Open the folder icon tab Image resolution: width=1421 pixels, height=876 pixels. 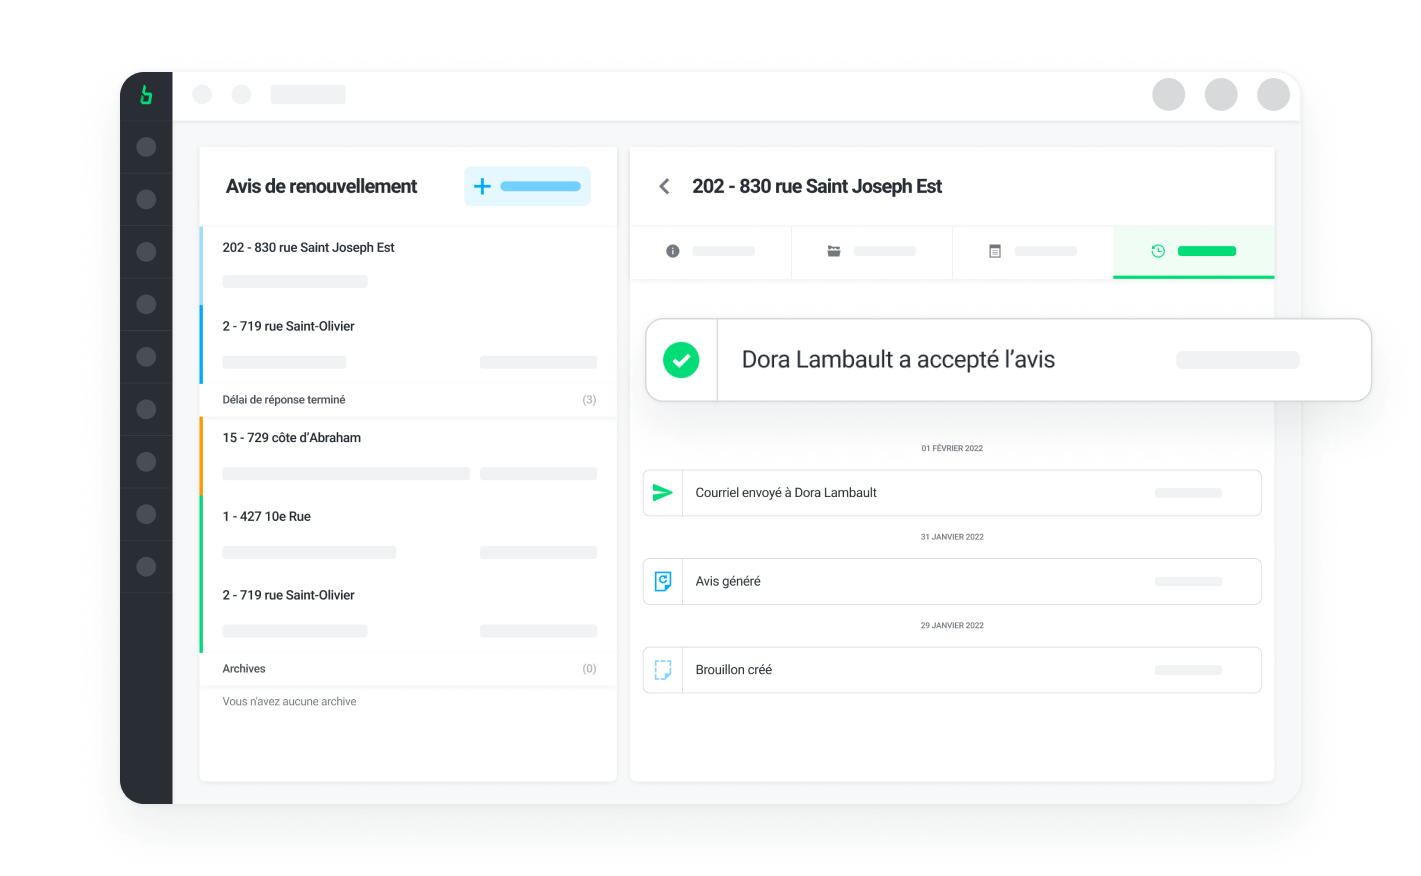[871, 251]
